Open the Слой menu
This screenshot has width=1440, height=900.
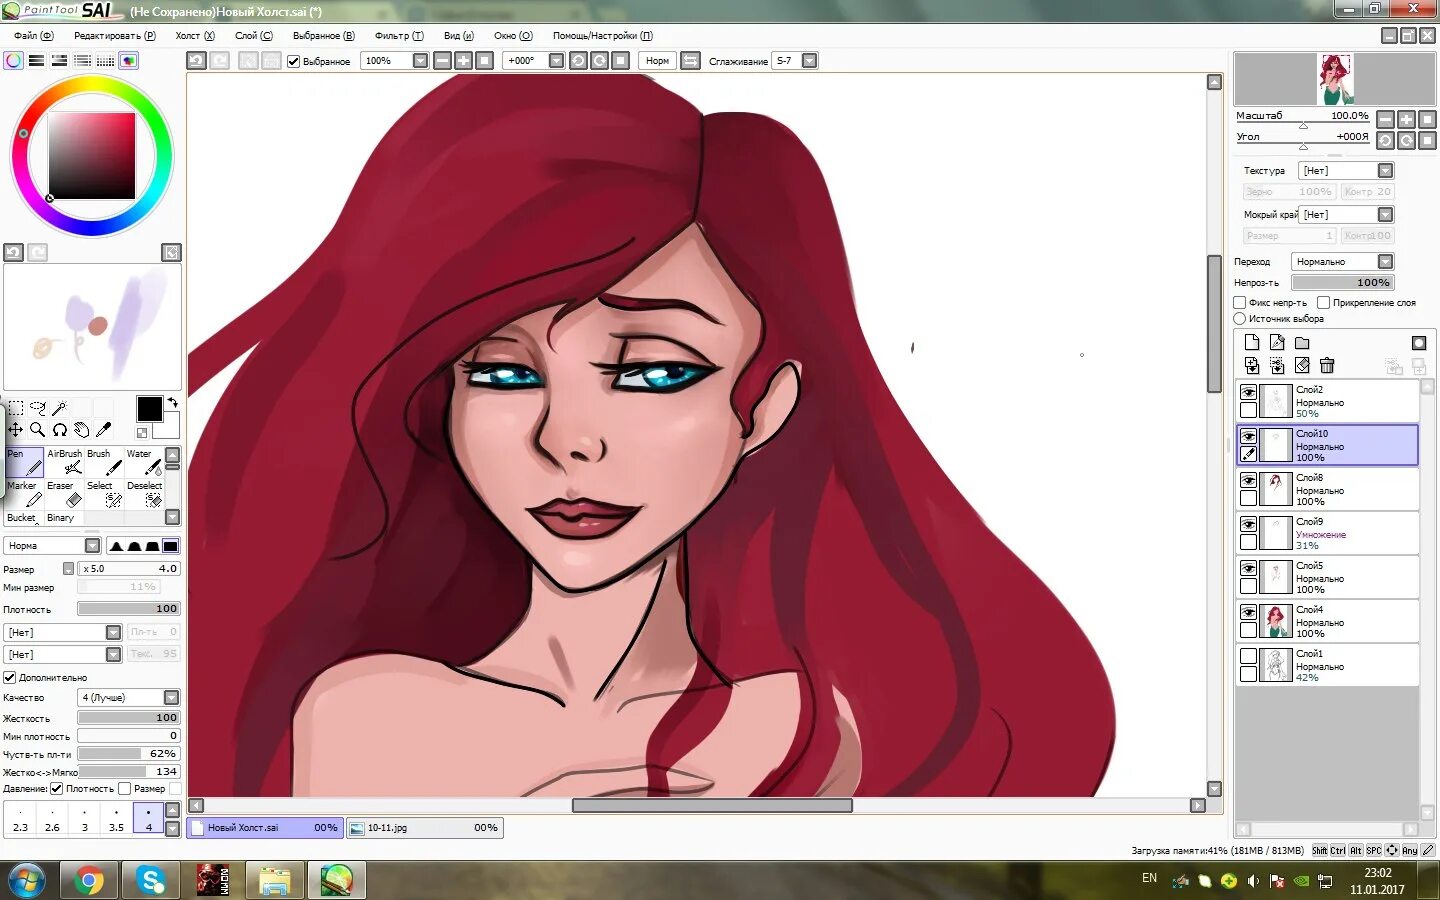254,36
